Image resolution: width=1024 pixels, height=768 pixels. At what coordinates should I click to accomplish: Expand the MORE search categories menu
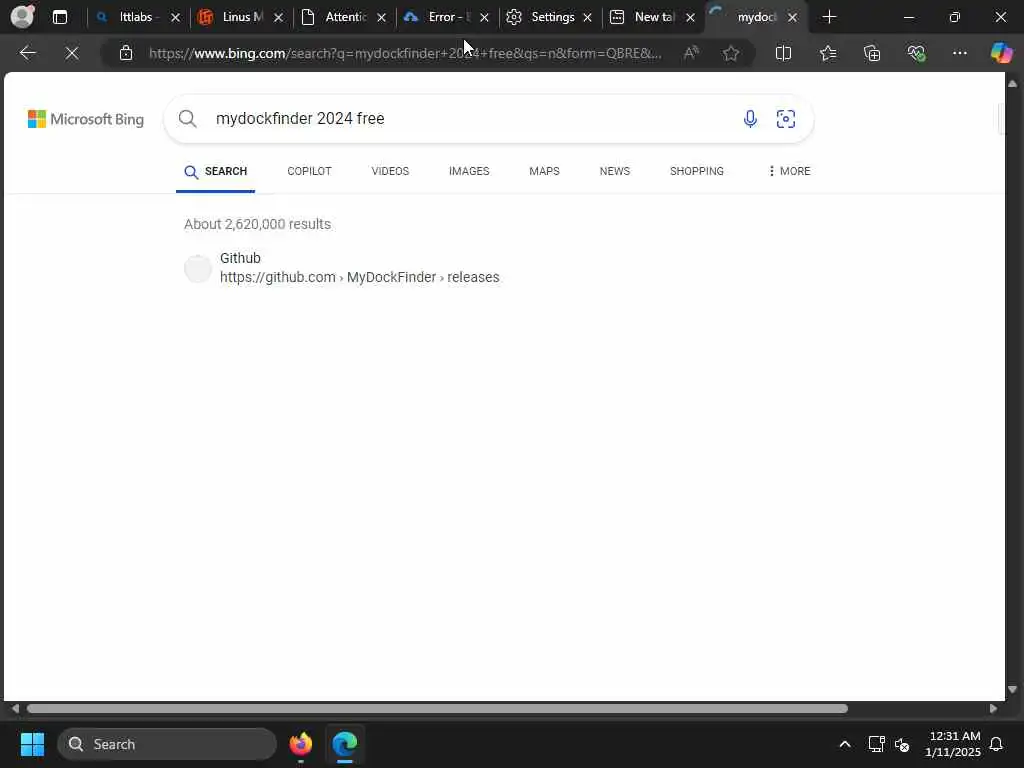pos(789,171)
